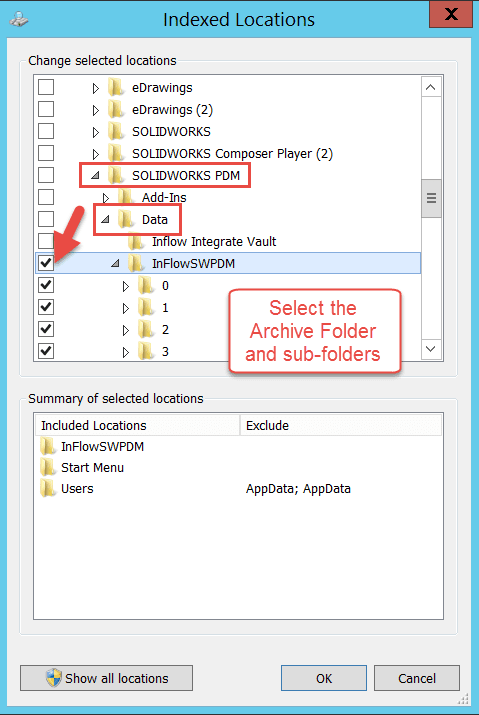Image resolution: width=479 pixels, height=715 pixels.
Task: Collapse the SOLIDWORKS PDM node
Action: (x=95, y=175)
